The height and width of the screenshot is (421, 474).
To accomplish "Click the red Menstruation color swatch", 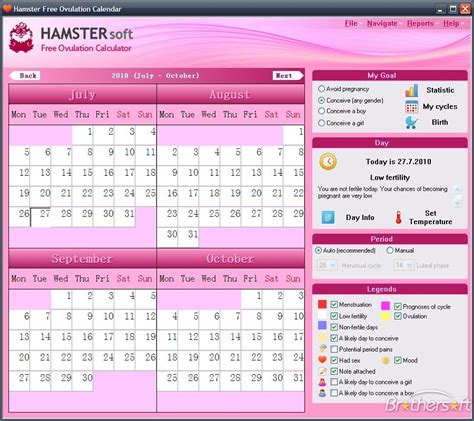I will pos(322,304).
